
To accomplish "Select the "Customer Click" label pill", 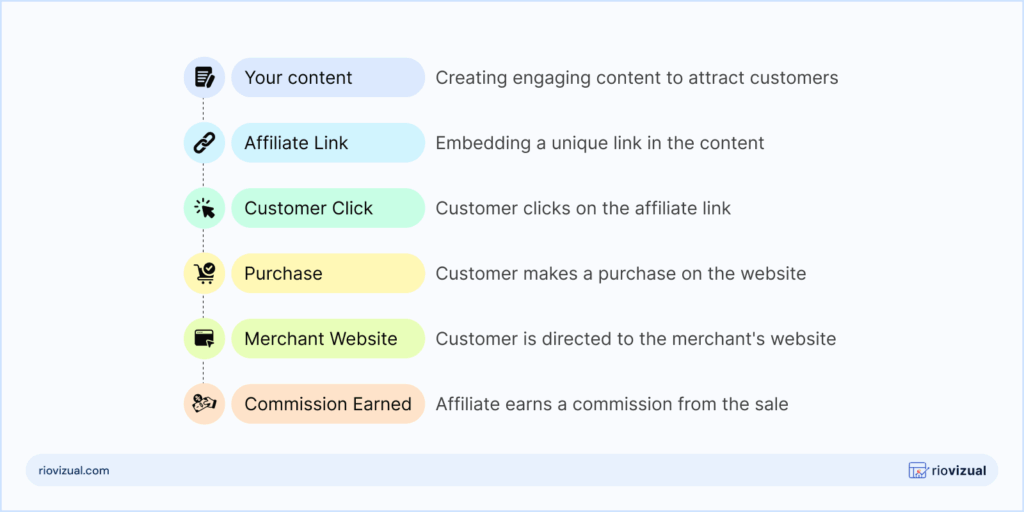I will pos(327,208).
